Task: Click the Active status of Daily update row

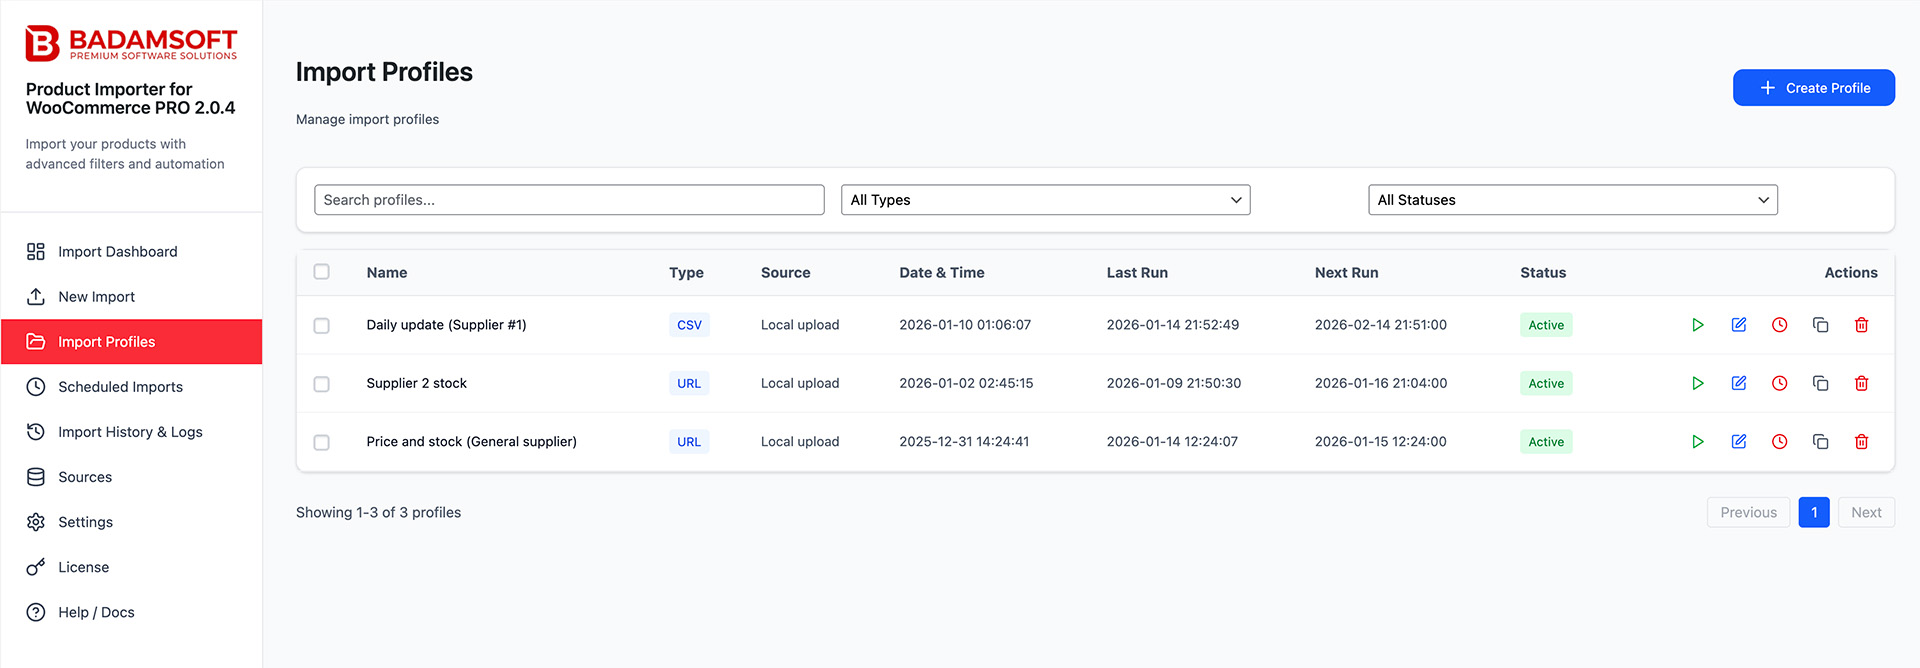Action: tap(1546, 325)
